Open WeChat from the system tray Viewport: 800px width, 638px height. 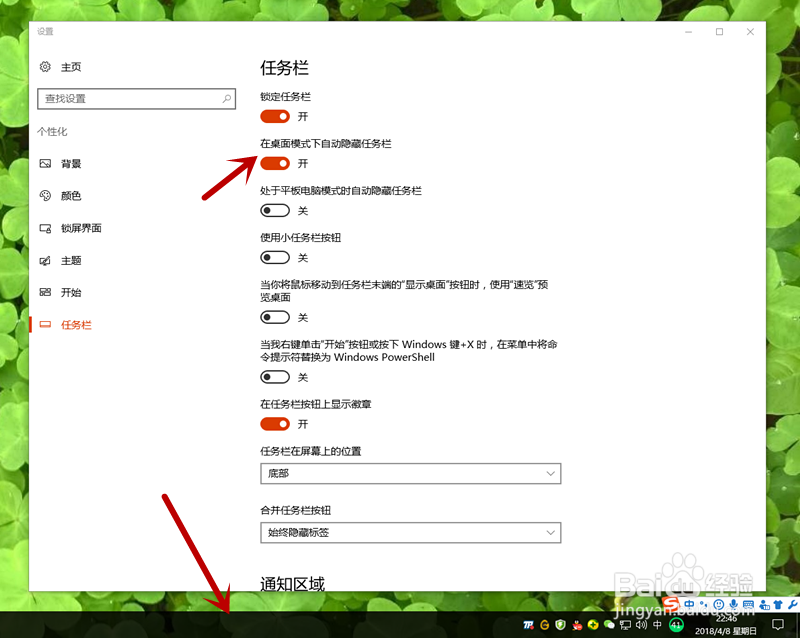coord(610,625)
